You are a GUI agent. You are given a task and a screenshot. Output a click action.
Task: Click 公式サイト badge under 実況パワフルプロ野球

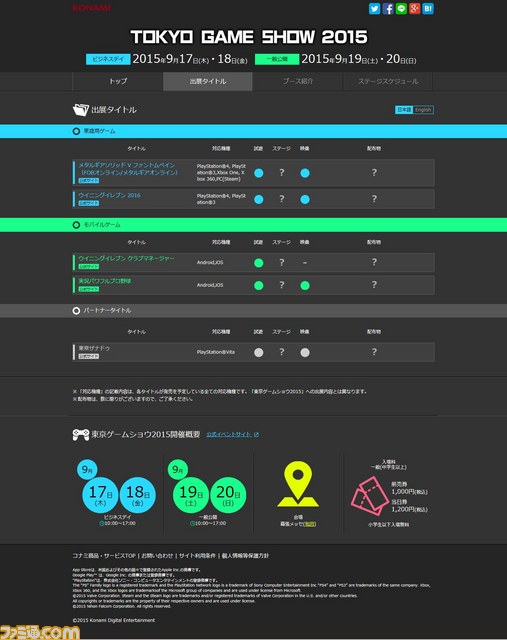pyautogui.click(x=89, y=289)
